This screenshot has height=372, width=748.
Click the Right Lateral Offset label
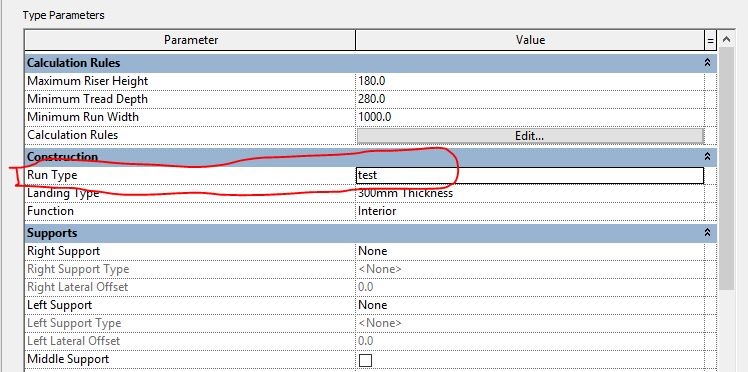coord(78,287)
